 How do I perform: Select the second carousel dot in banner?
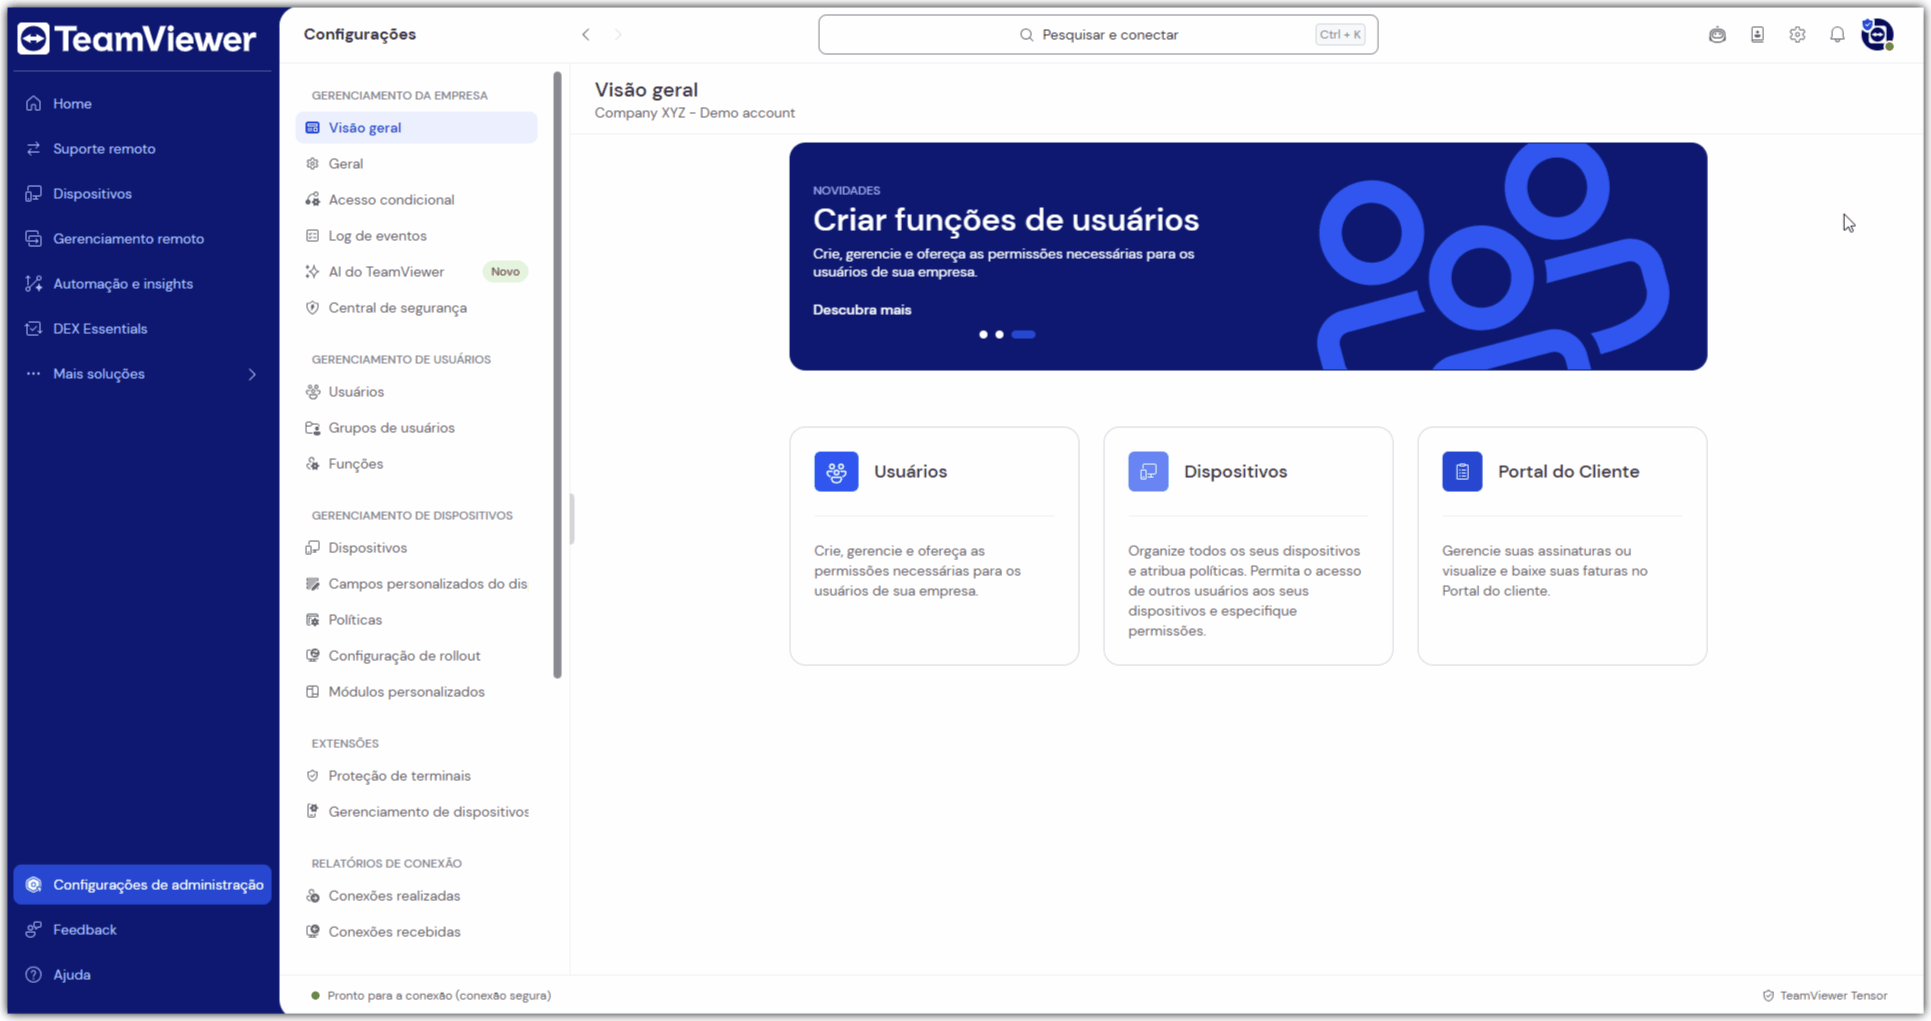(x=999, y=334)
